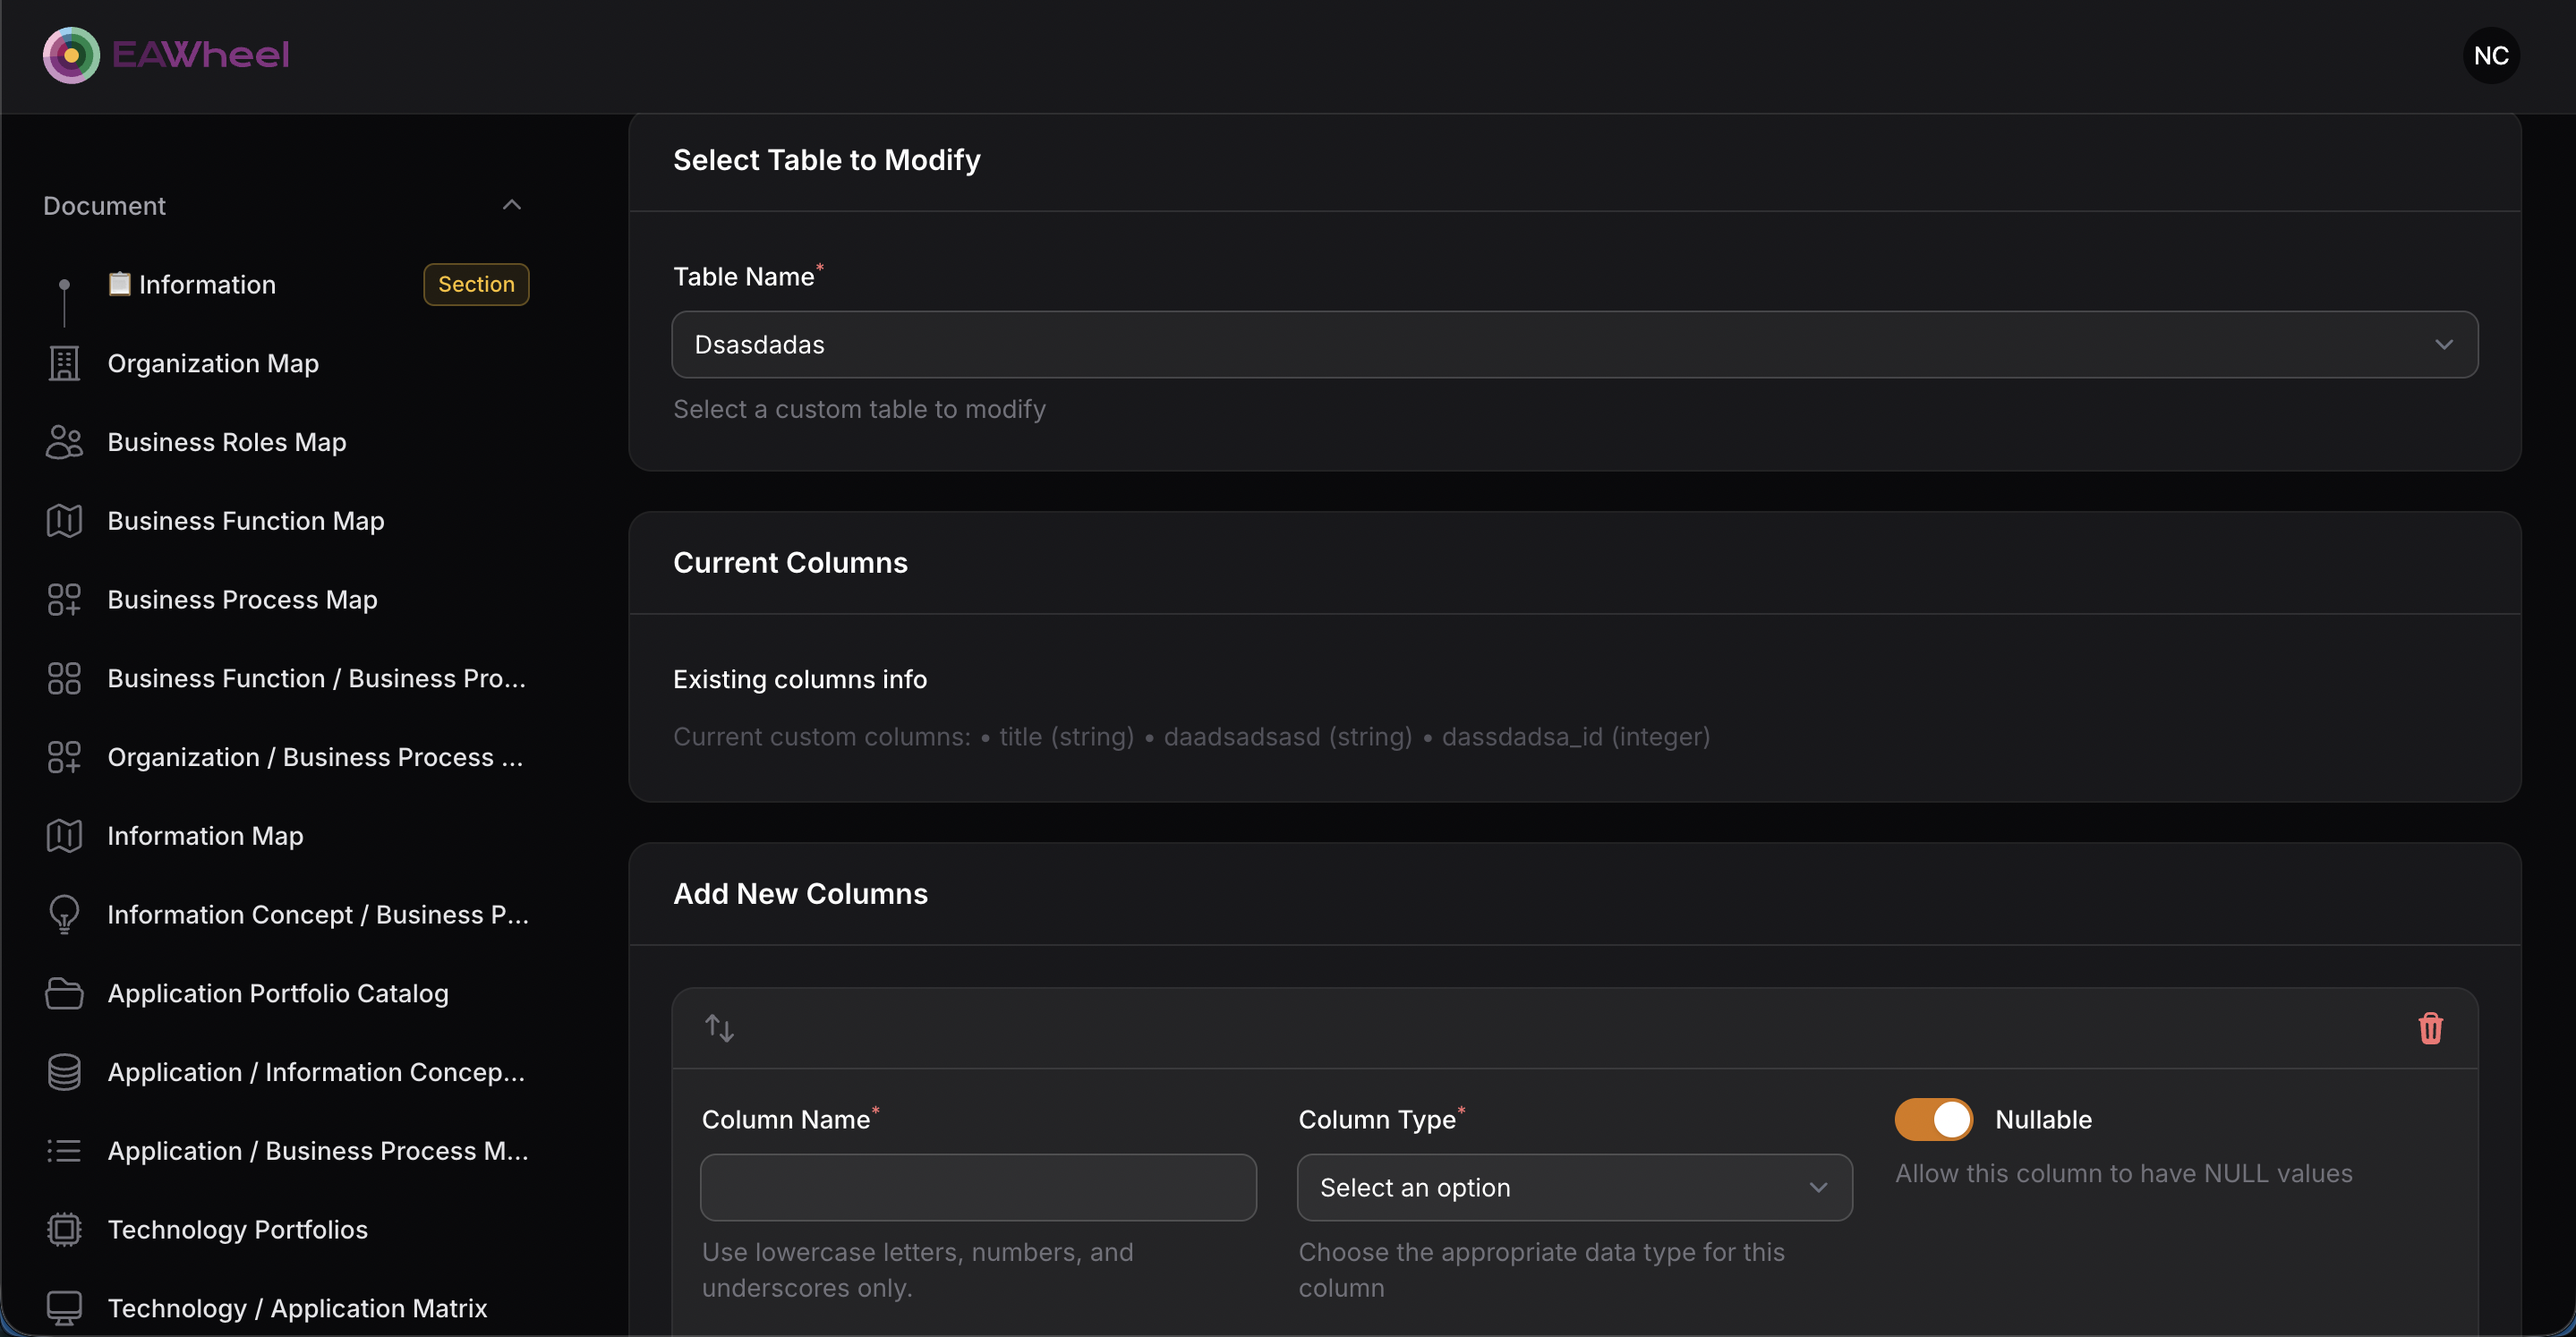Click the Column Name input field

click(979, 1187)
